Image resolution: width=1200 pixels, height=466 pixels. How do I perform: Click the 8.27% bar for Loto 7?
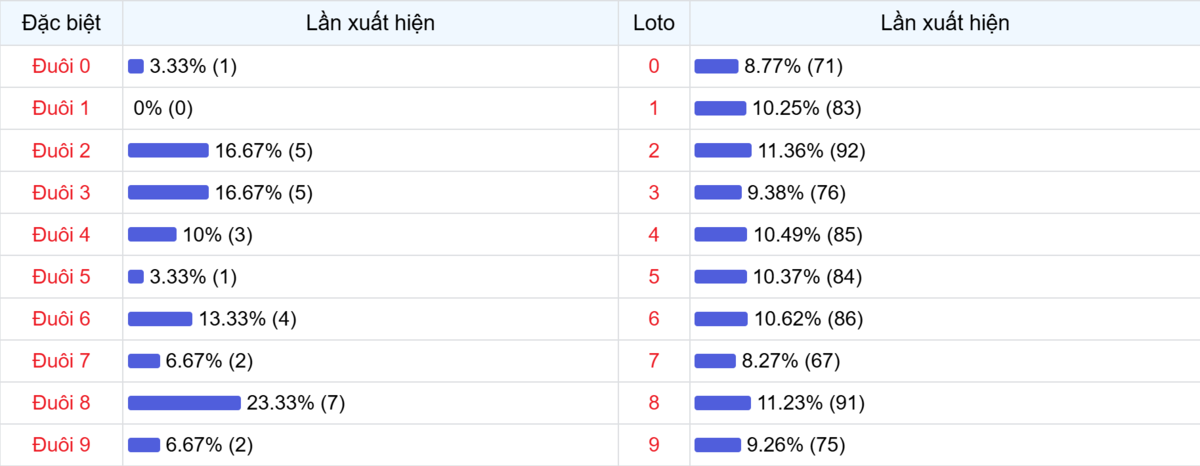[x=715, y=361]
